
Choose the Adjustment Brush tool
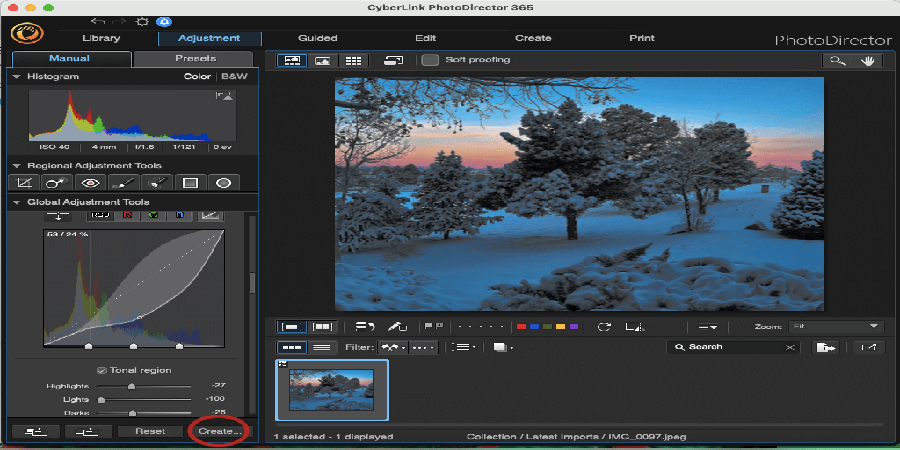coord(124,183)
